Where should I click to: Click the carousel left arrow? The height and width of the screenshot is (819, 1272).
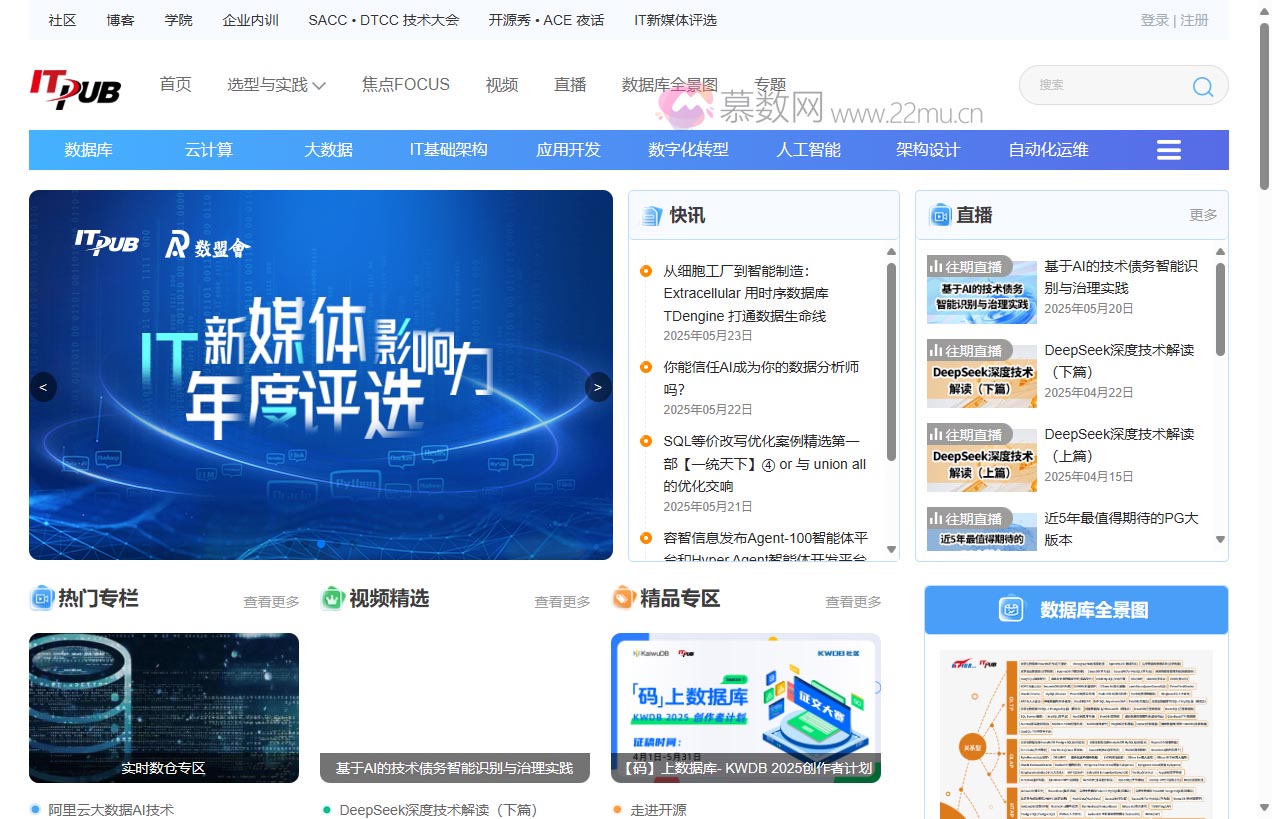(x=43, y=387)
